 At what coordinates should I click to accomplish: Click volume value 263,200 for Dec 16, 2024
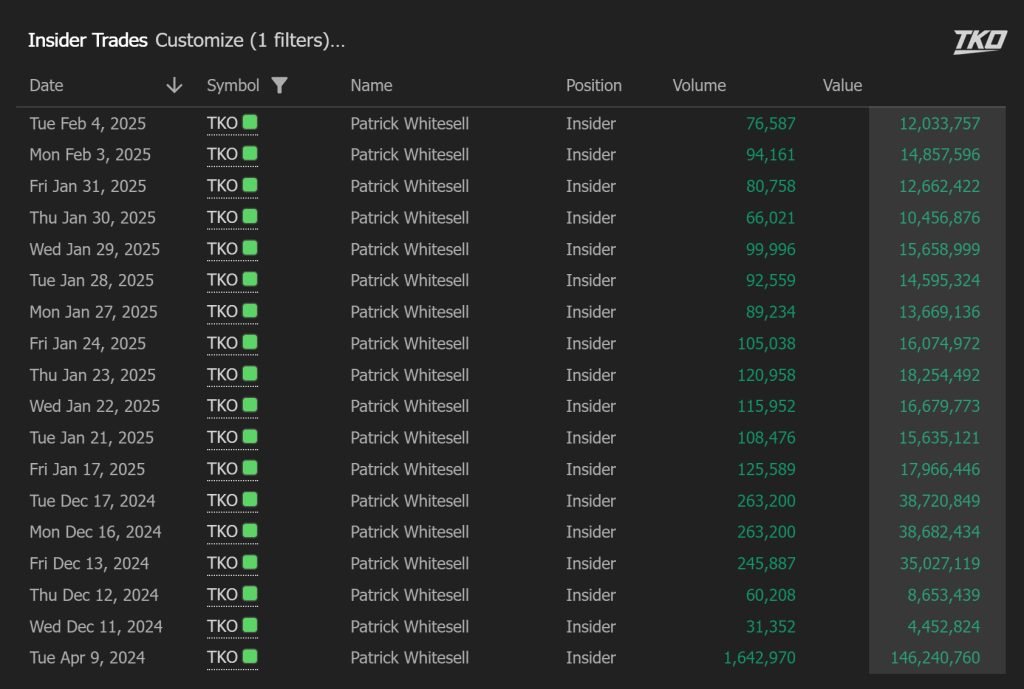[767, 532]
